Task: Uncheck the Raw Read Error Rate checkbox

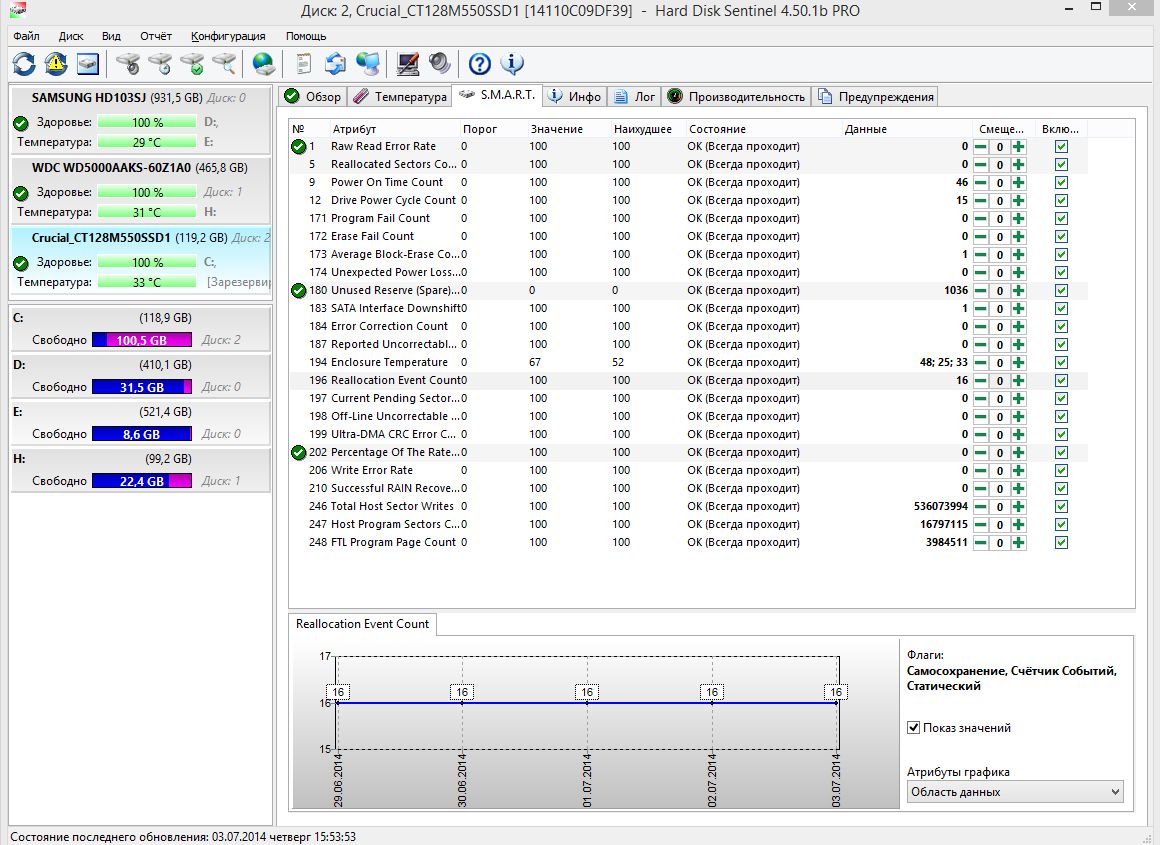Action: pyautogui.click(x=1061, y=146)
